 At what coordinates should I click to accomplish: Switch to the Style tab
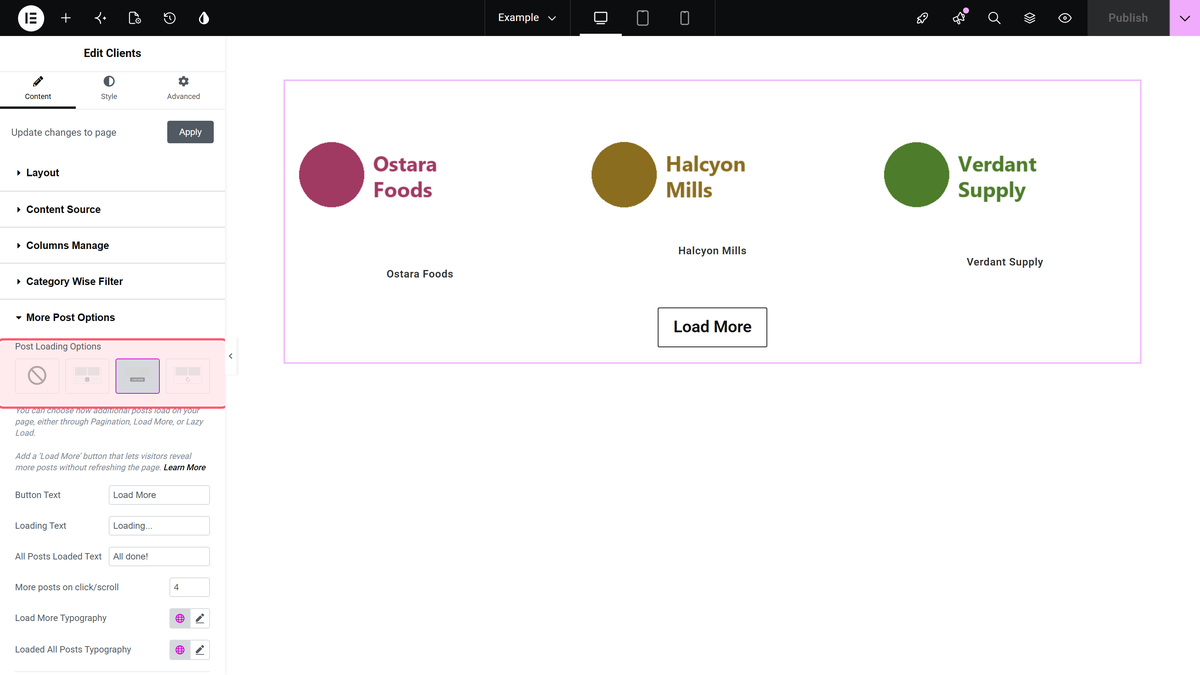click(x=109, y=88)
